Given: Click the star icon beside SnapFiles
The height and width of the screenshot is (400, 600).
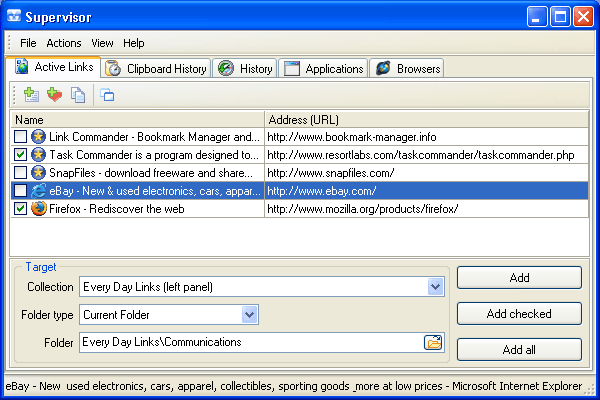Looking at the screenshot, I should pyautogui.click(x=38, y=173).
